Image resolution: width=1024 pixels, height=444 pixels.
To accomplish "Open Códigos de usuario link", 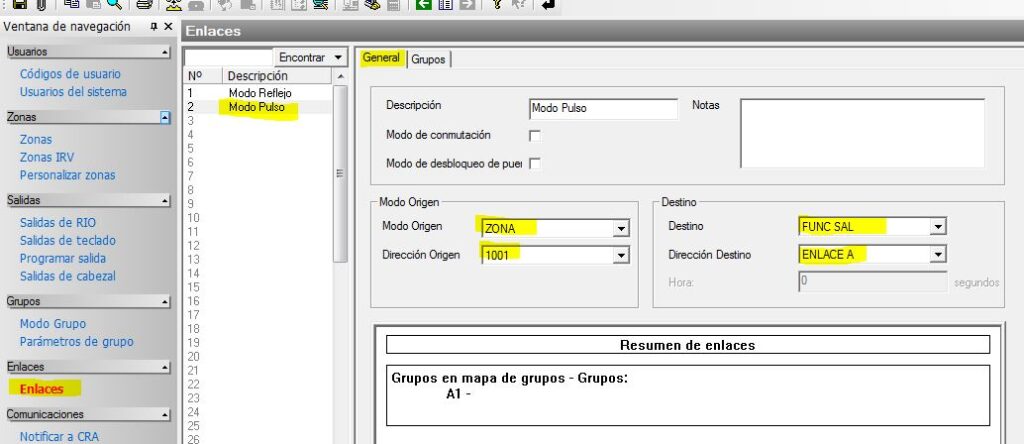I will (70, 74).
